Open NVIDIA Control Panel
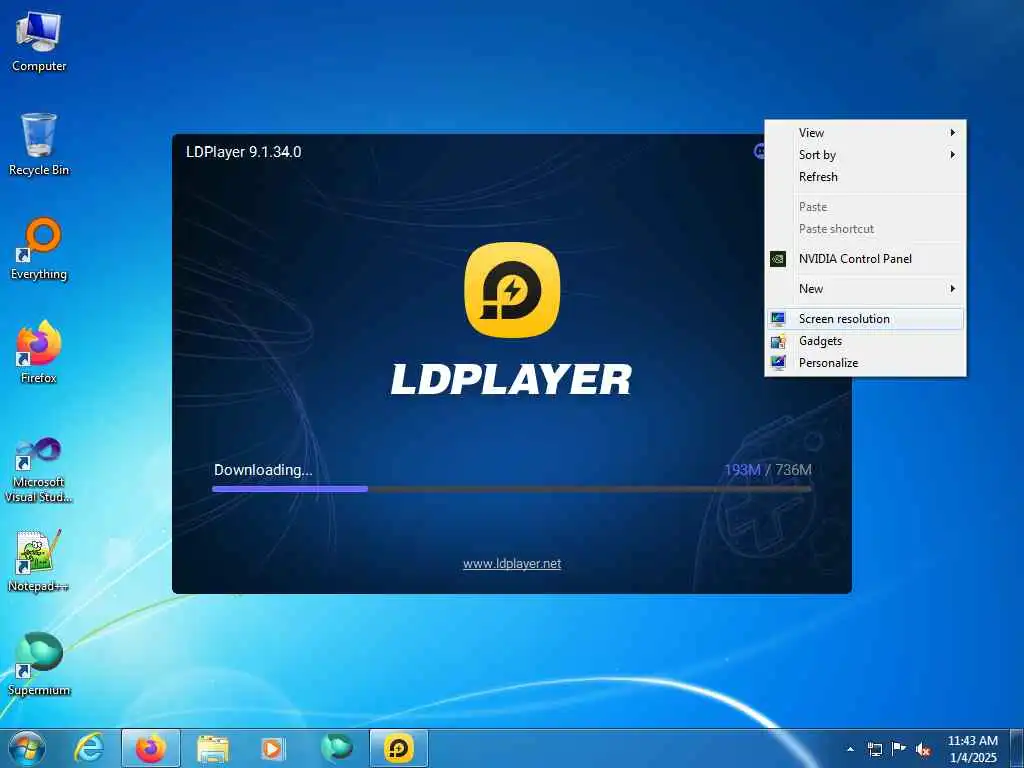 pos(865,259)
